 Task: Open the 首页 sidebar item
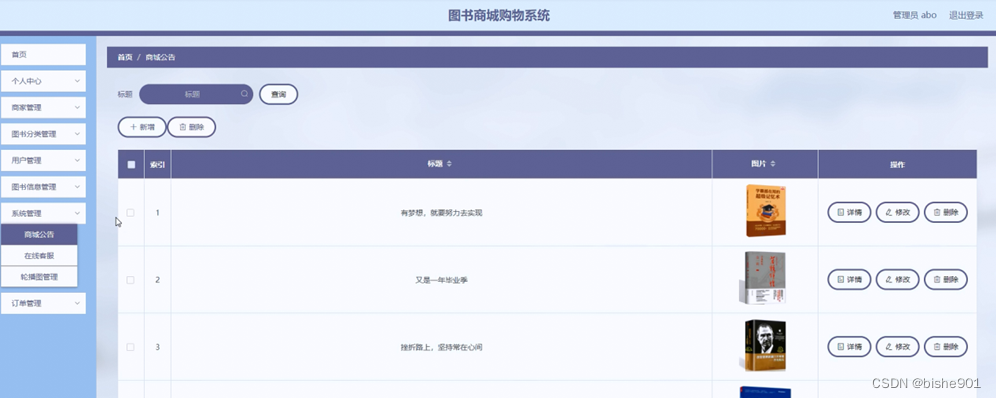click(x=43, y=55)
